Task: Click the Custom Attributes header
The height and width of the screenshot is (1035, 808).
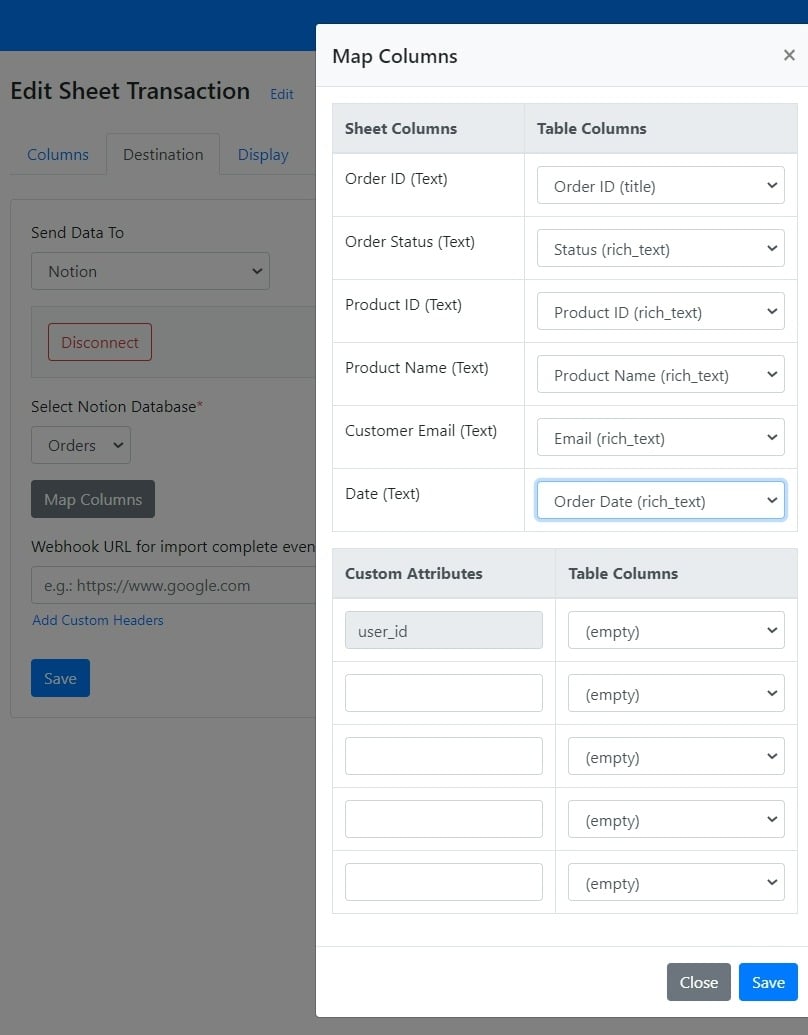Action: click(414, 574)
